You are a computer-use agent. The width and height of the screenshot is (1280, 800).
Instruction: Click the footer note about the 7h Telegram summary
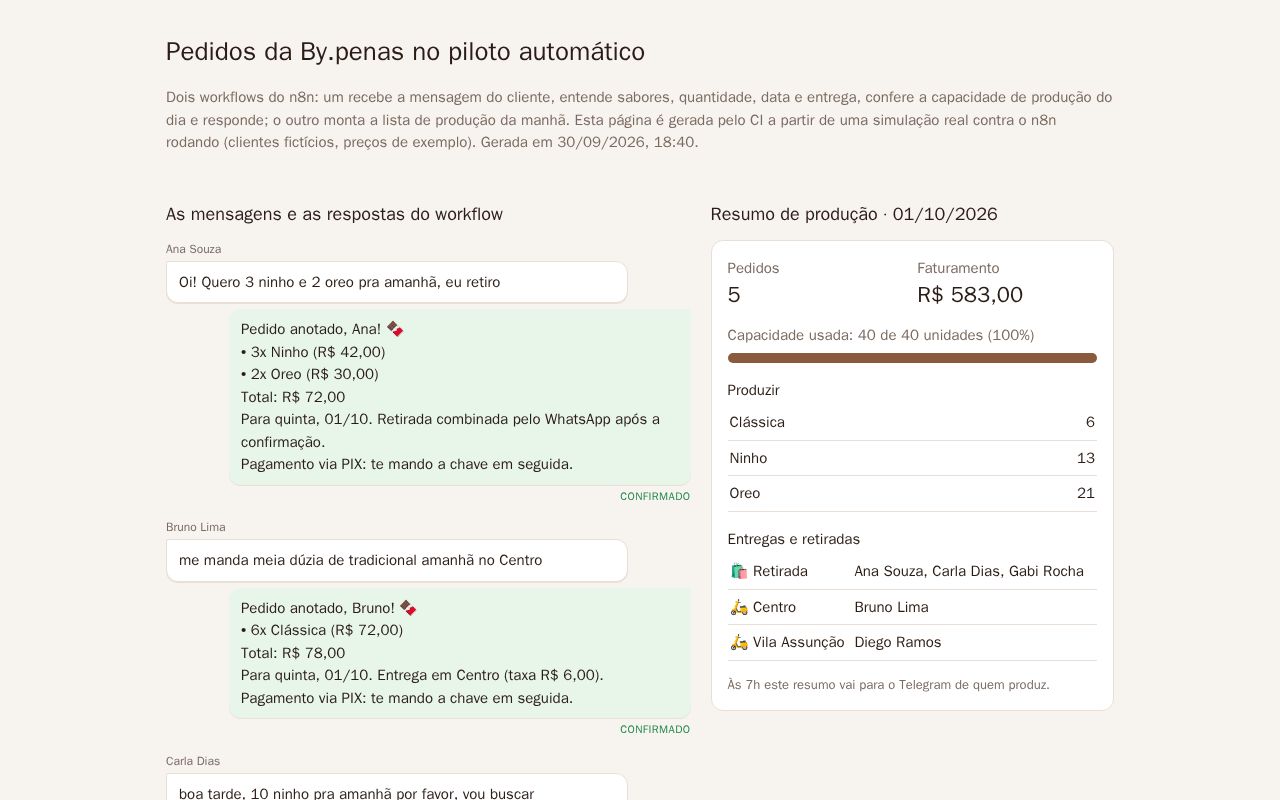(889, 685)
